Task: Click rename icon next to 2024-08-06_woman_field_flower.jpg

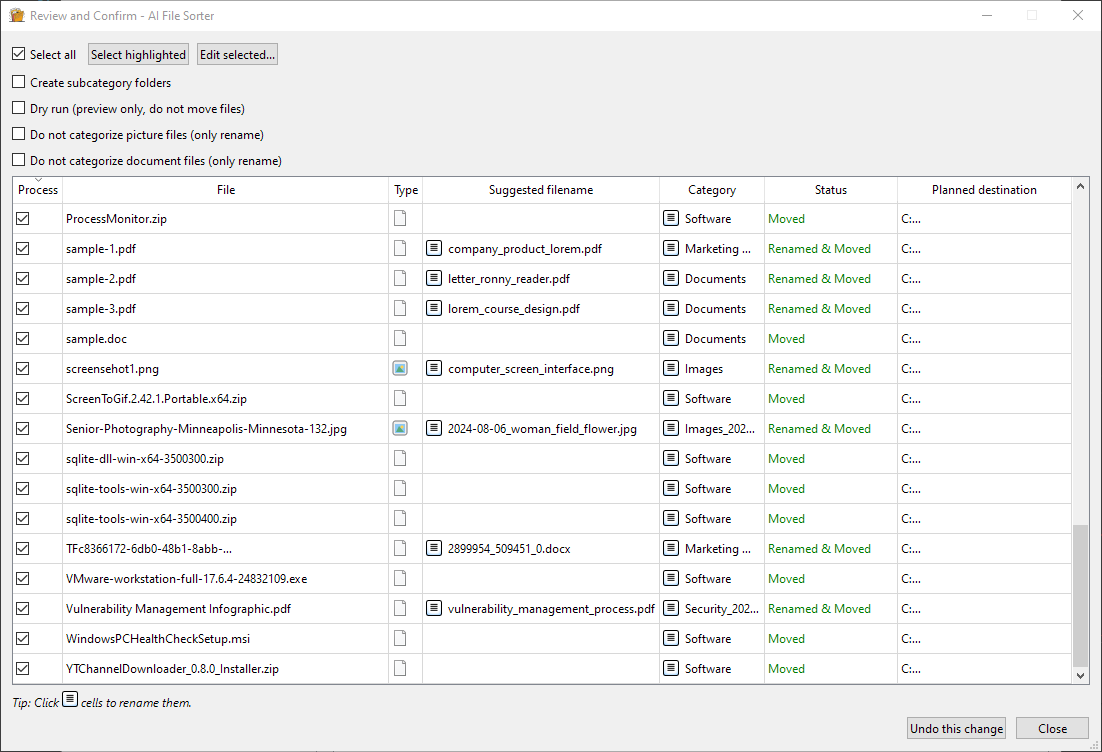Action: pyautogui.click(x=434, y=429)
